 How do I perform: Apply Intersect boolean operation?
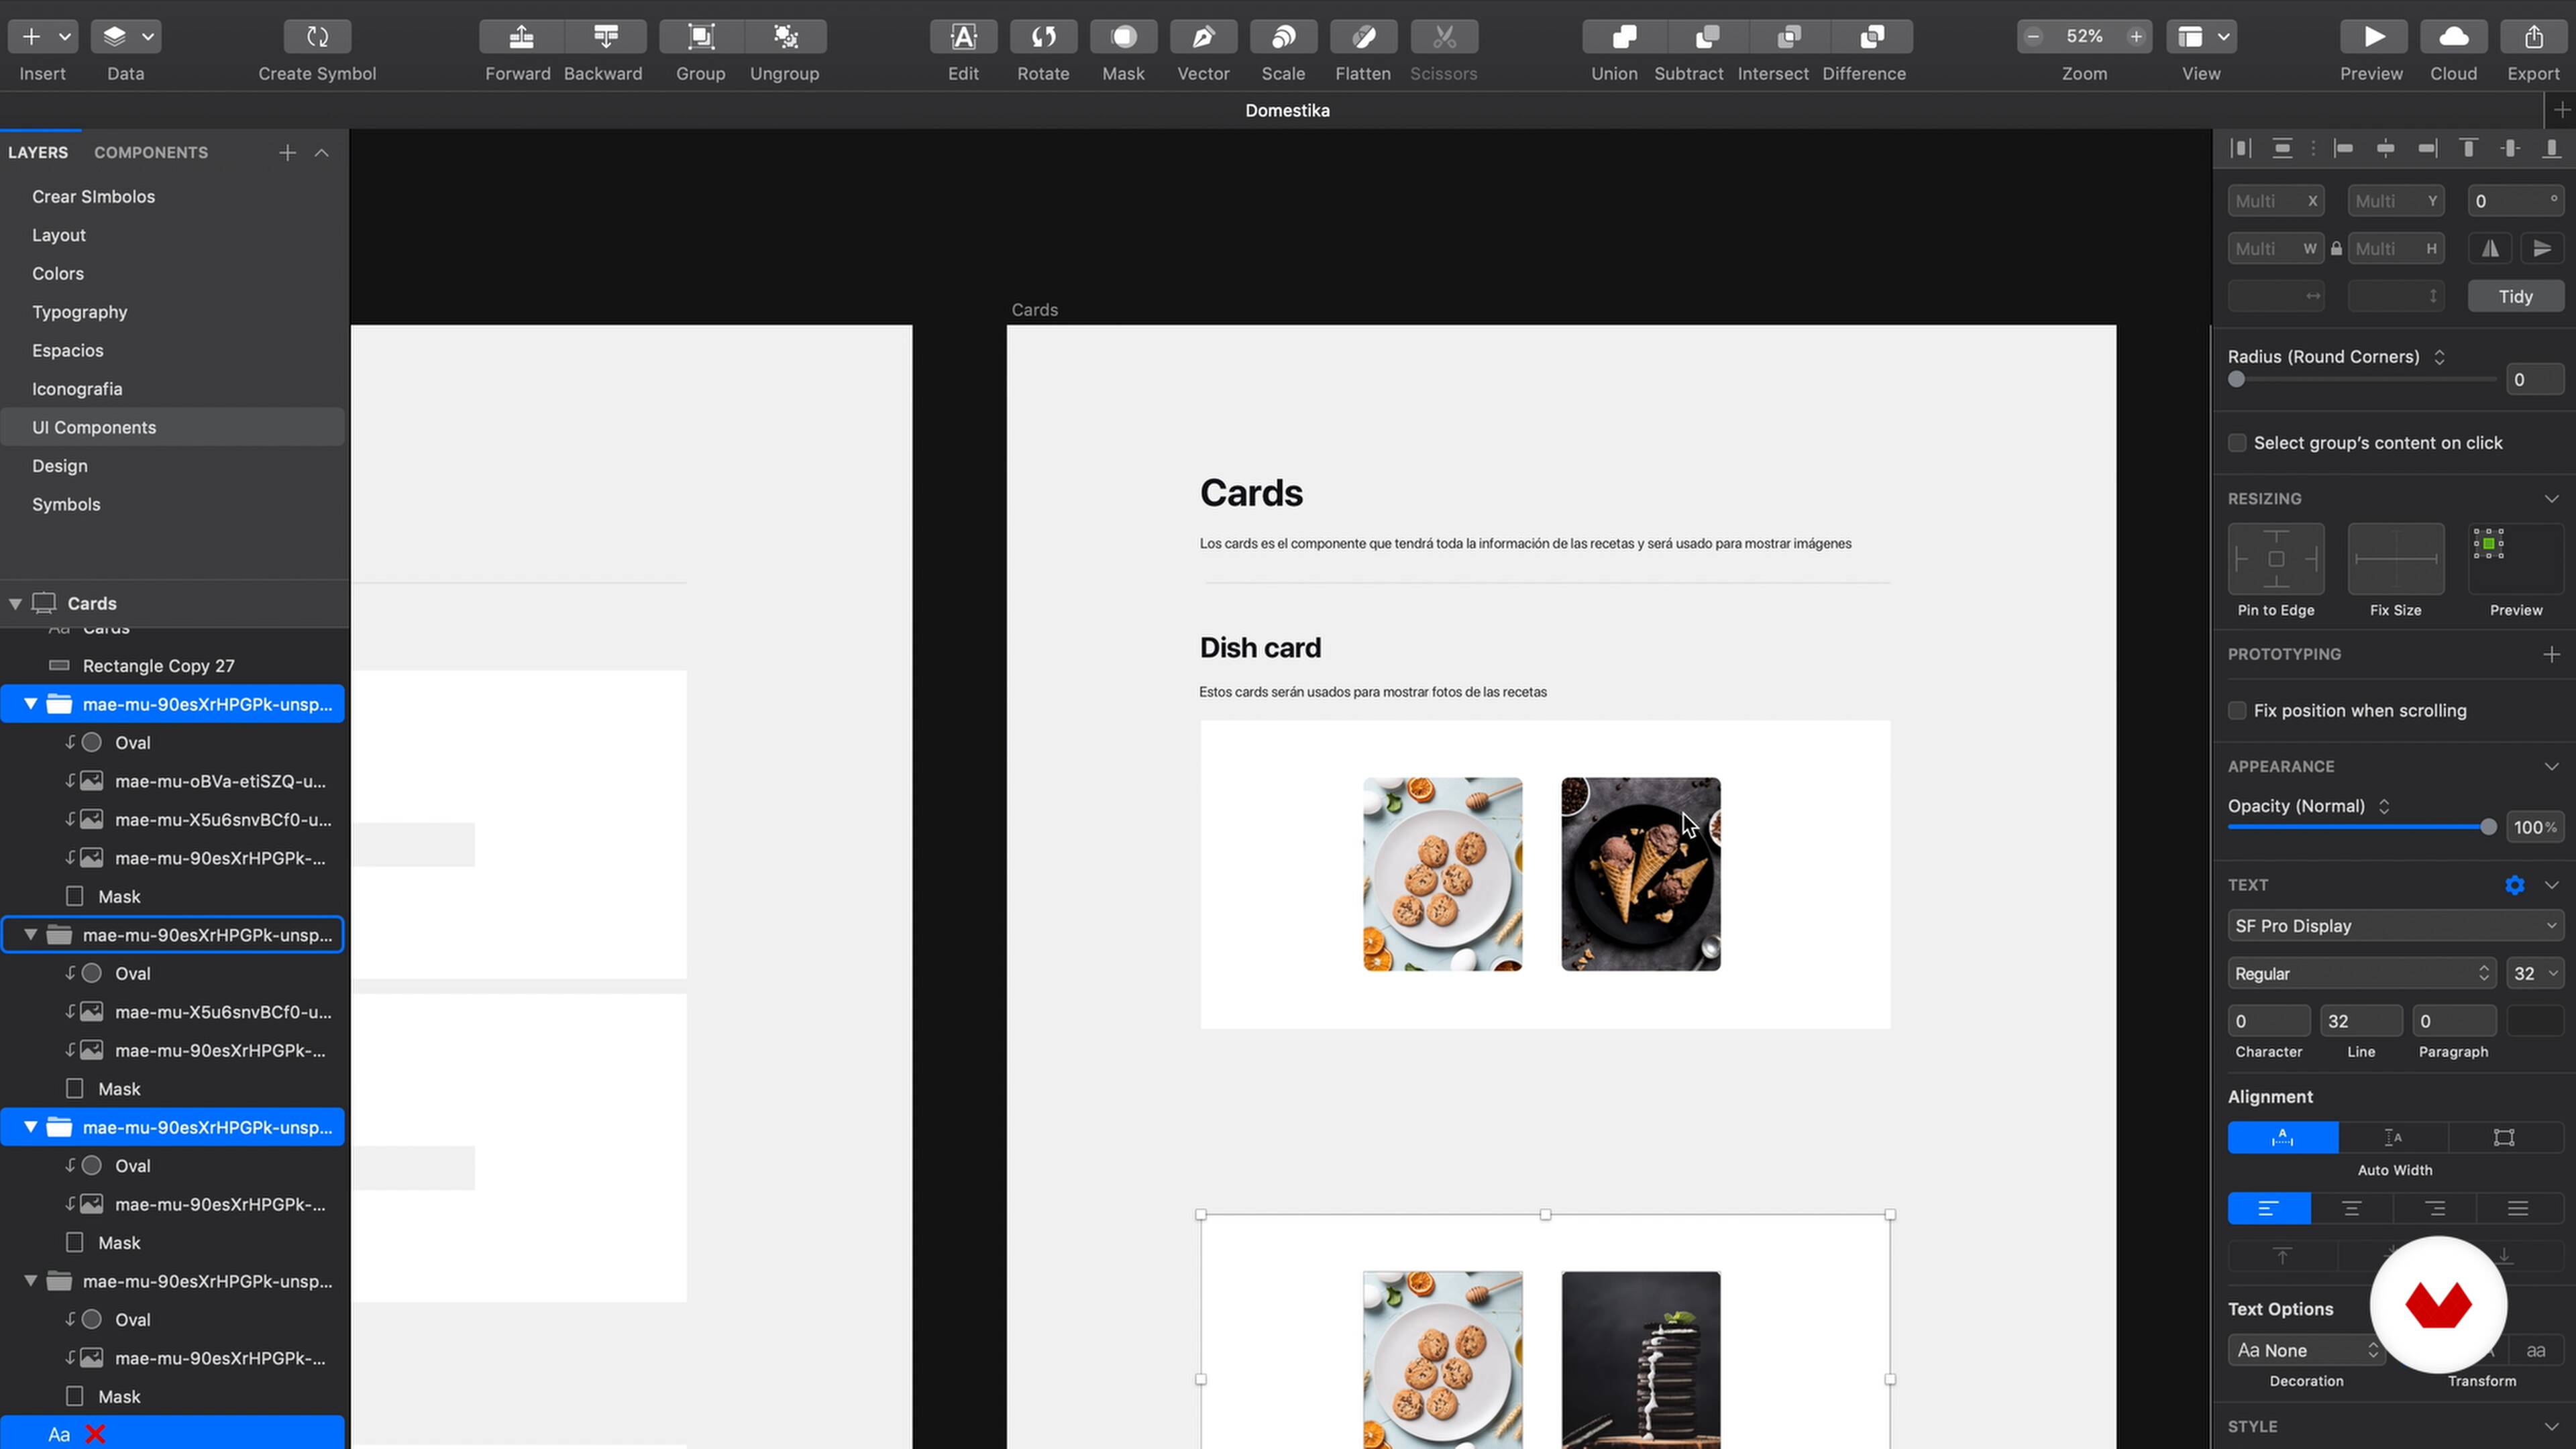tap(1790, 37)
